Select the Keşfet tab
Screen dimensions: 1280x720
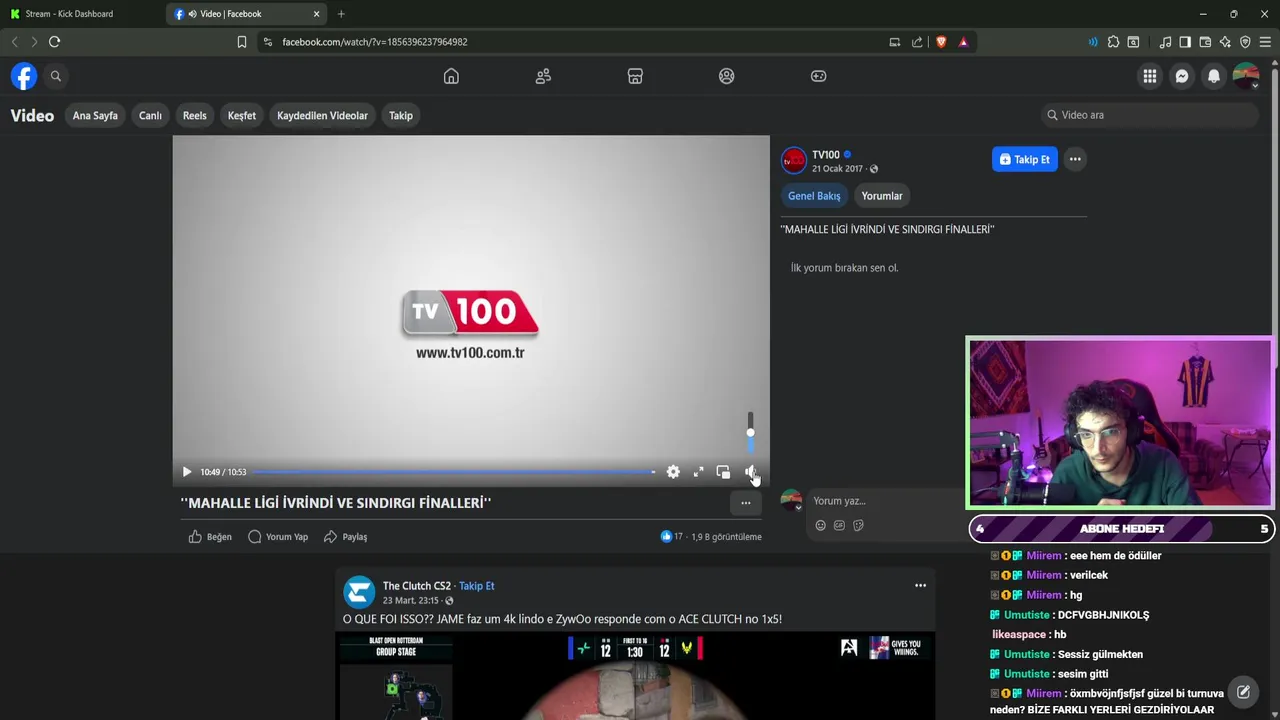tap(242, 115)
